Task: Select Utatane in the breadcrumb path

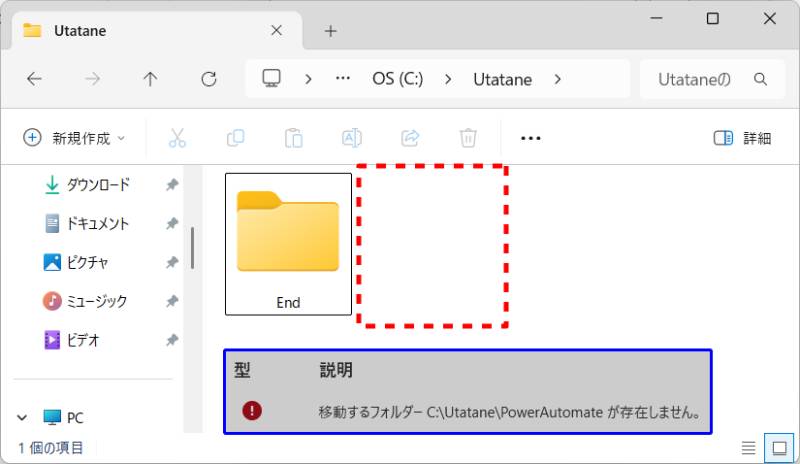Action: coord(503,80)
